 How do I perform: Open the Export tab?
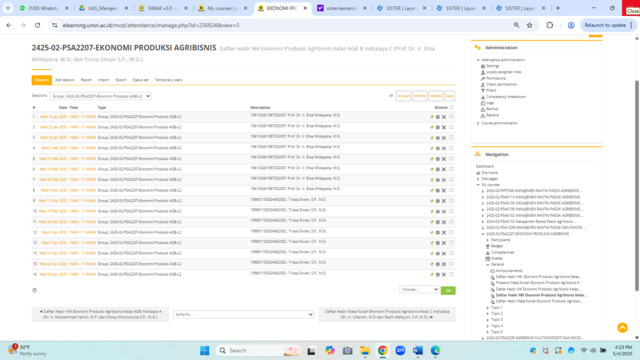click(x=121, y=80)
